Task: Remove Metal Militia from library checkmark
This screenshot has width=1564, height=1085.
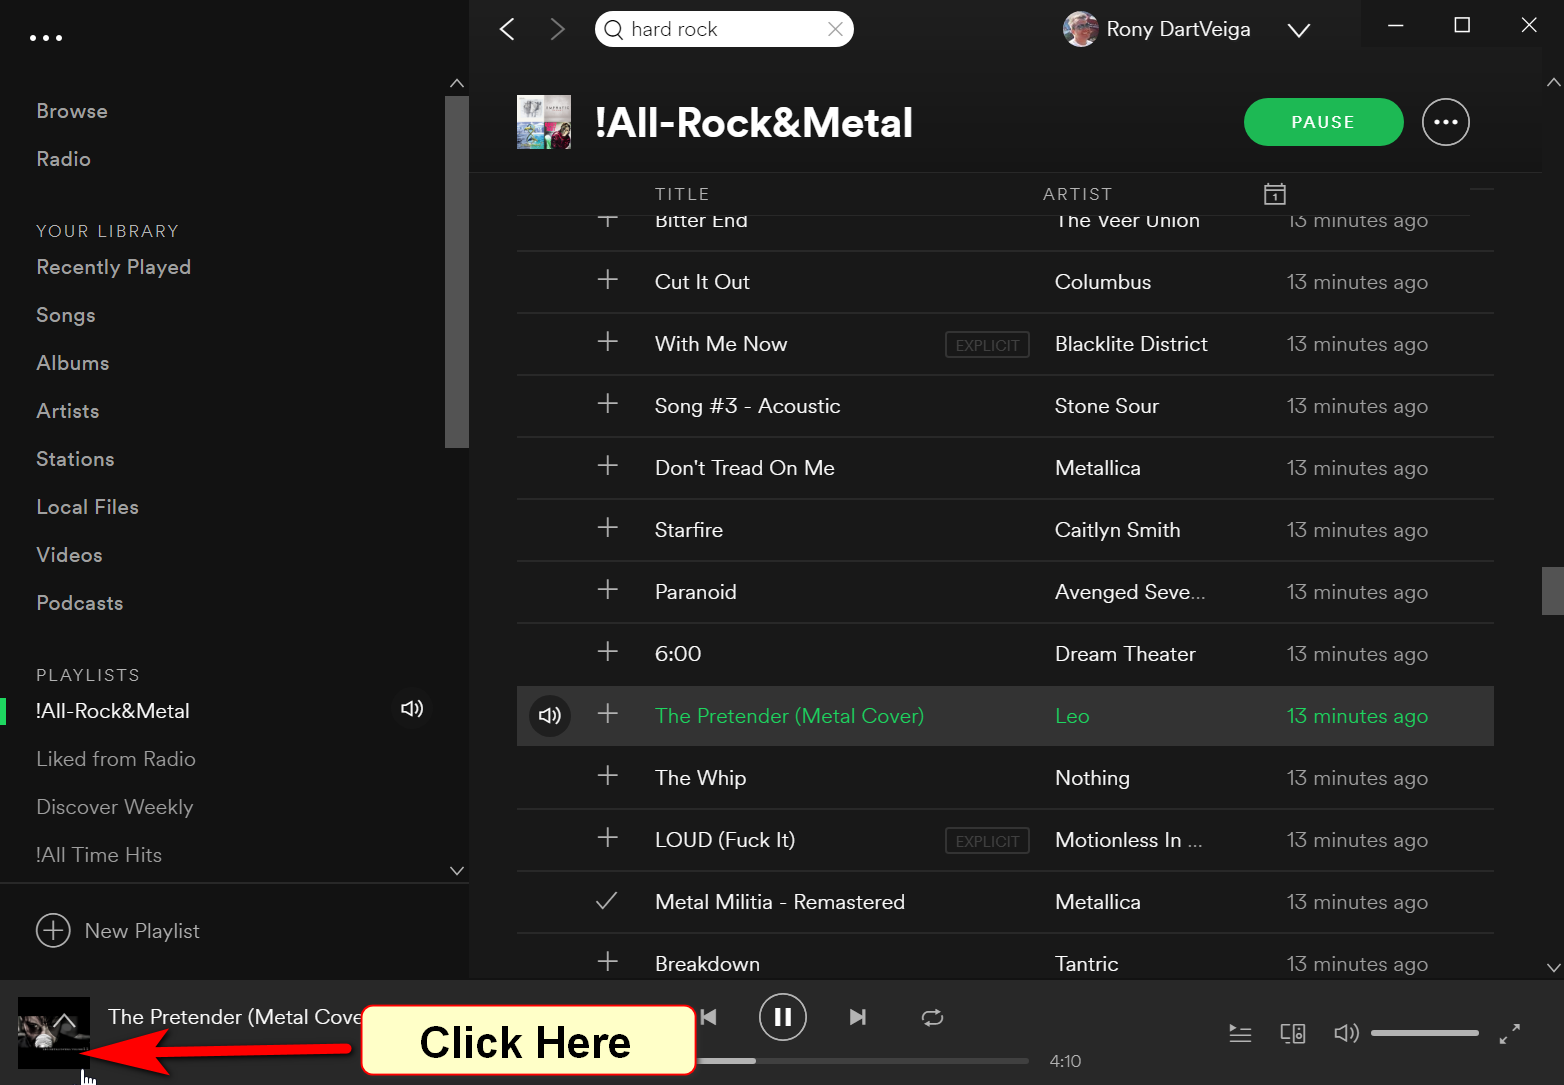Action: point(606,901)
